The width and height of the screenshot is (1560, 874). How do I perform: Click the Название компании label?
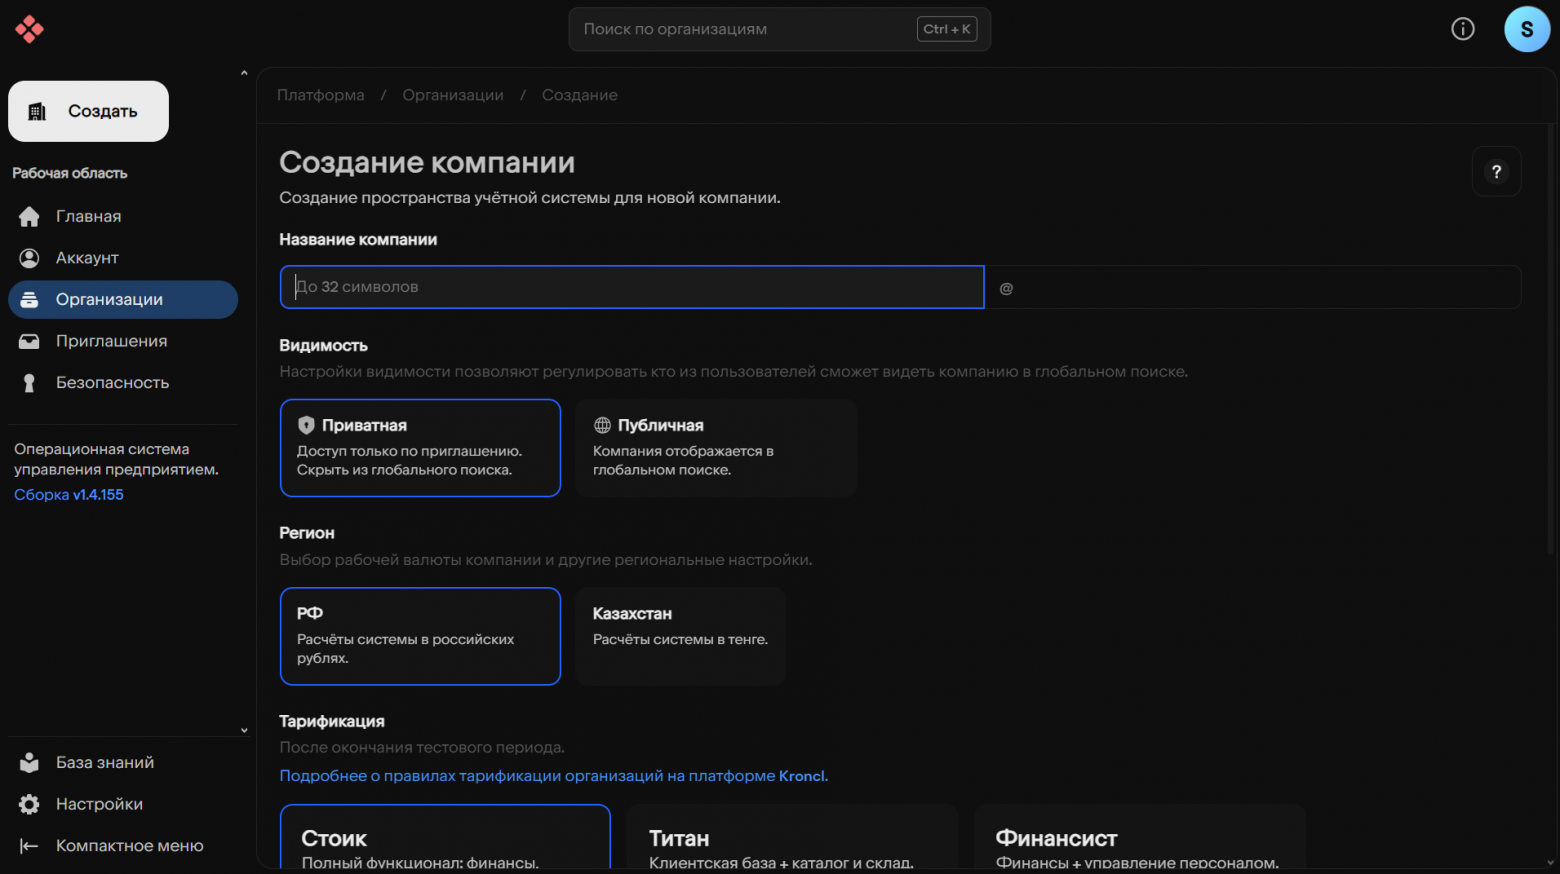click(x=358, y=239)
